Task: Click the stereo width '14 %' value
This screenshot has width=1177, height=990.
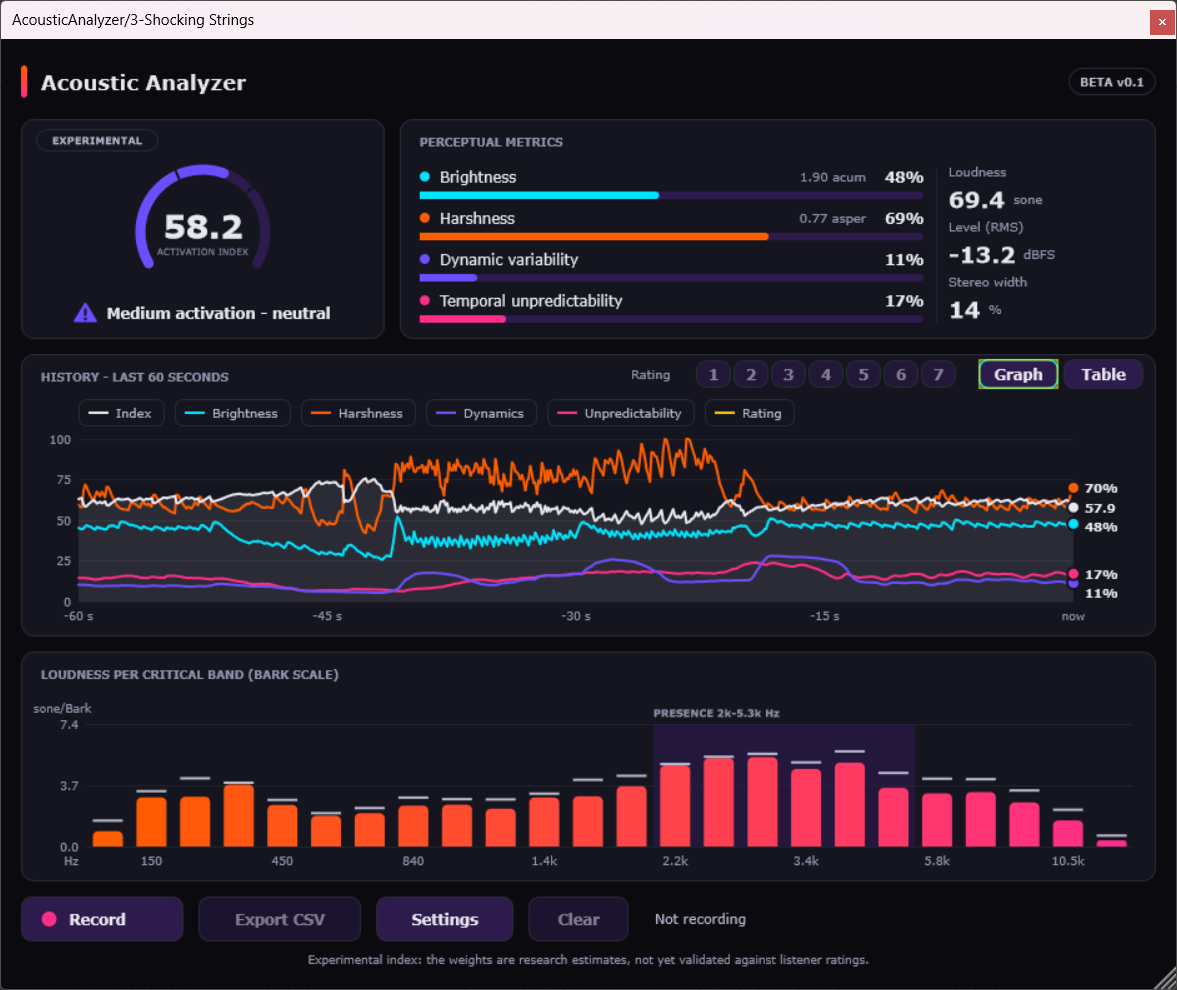Action: pos(975,310)
